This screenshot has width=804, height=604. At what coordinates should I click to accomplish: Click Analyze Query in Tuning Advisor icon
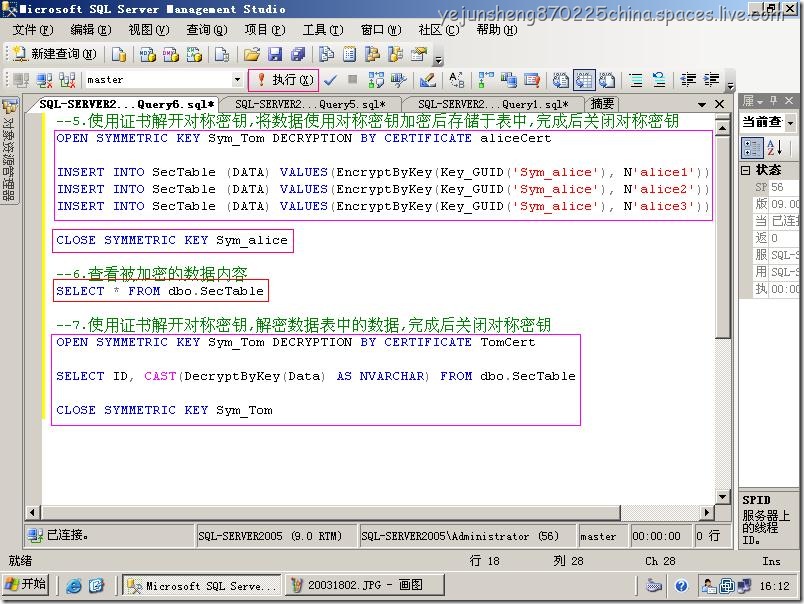tap(399, 80)
